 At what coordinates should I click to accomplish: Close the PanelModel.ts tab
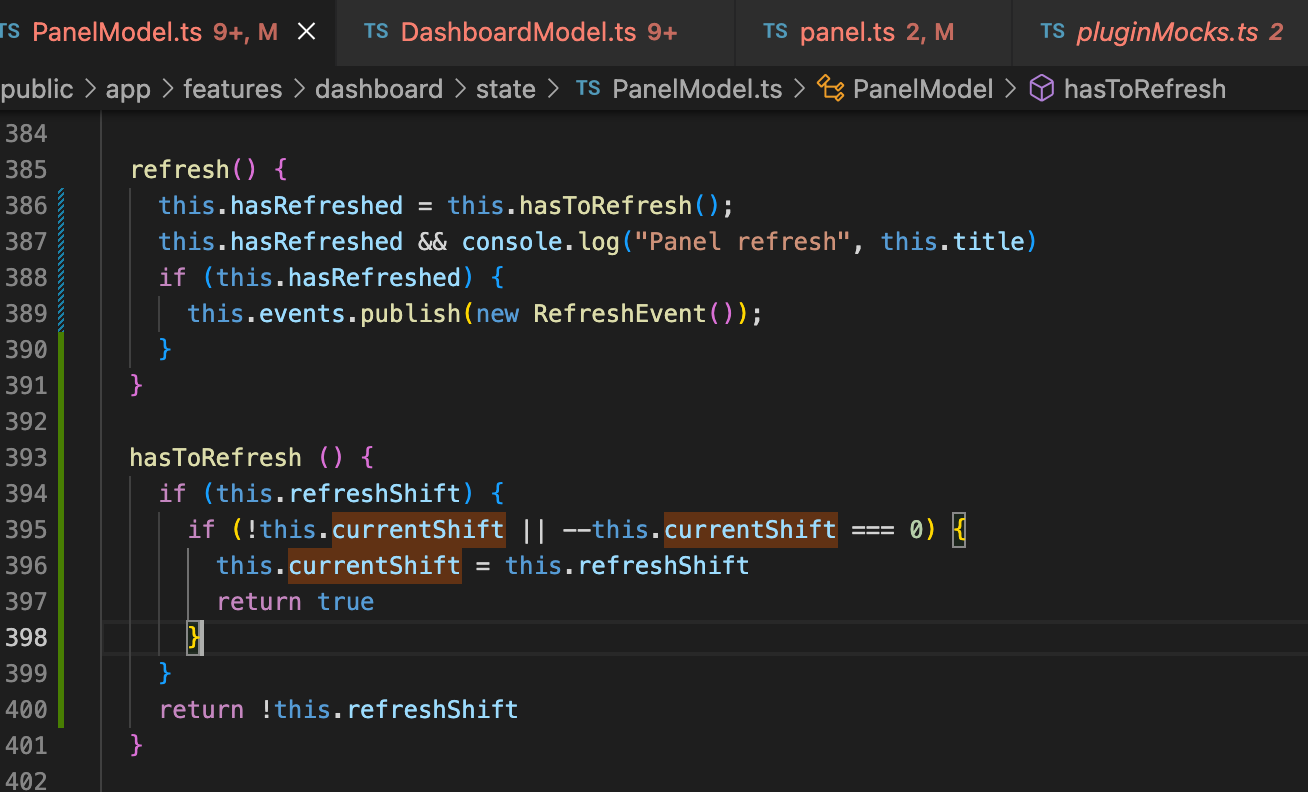(x=306, y=31)
